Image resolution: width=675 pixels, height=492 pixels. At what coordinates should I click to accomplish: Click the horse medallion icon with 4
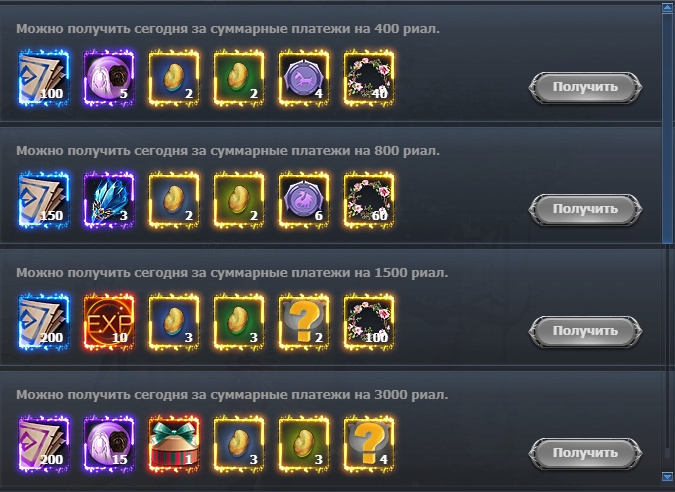pos(304,78)
